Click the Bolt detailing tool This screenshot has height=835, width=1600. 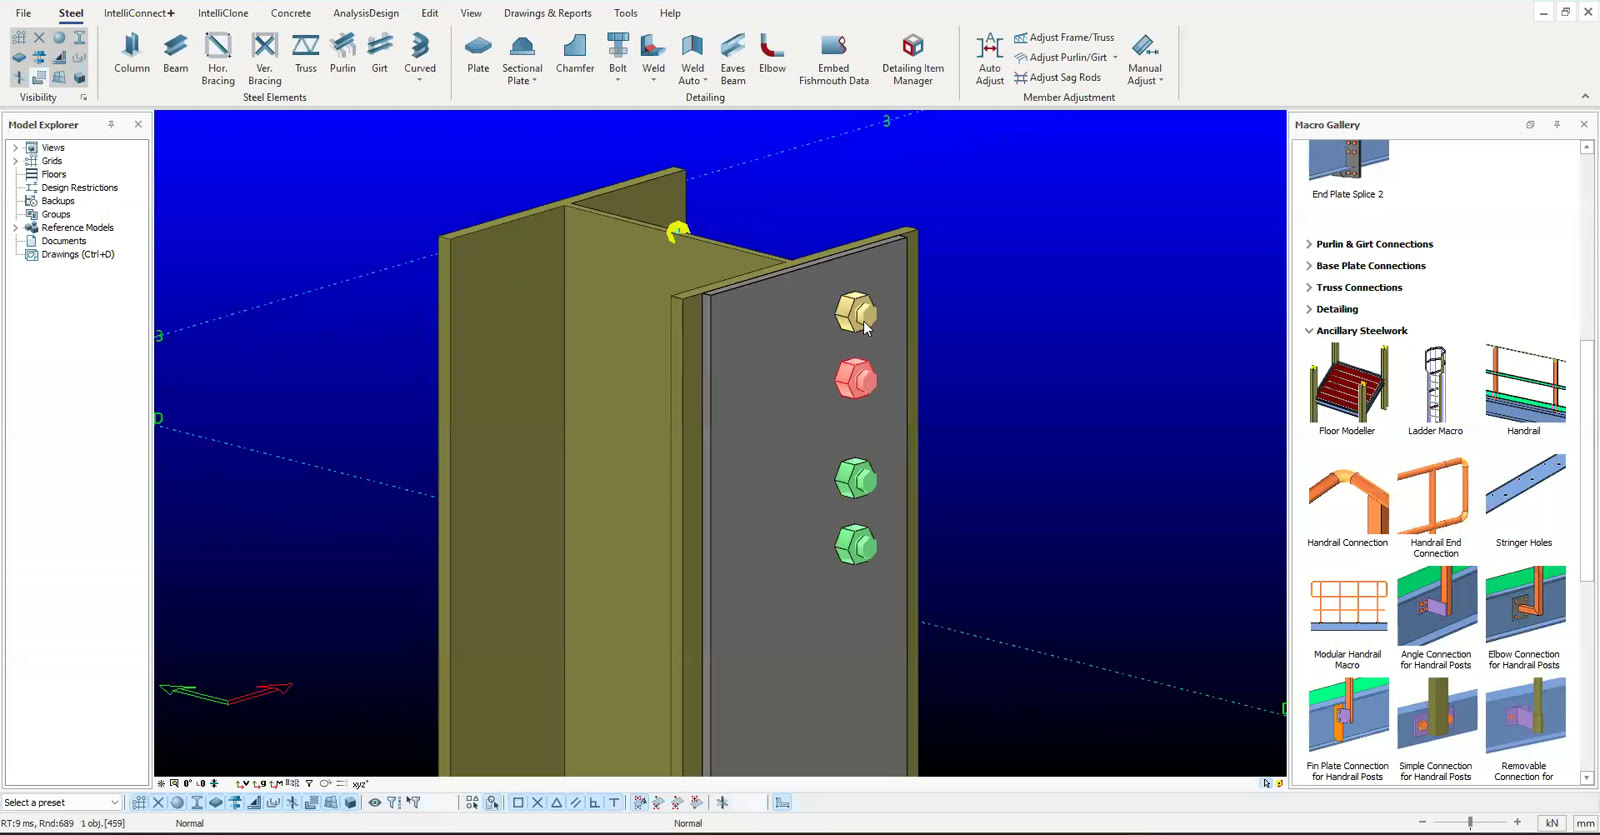pos(618,58)
